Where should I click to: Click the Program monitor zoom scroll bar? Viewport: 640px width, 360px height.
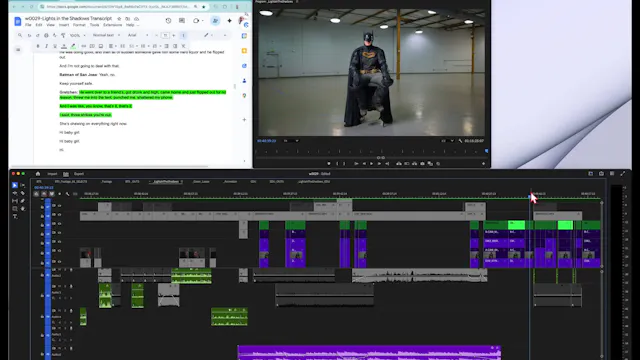point(381,158)
